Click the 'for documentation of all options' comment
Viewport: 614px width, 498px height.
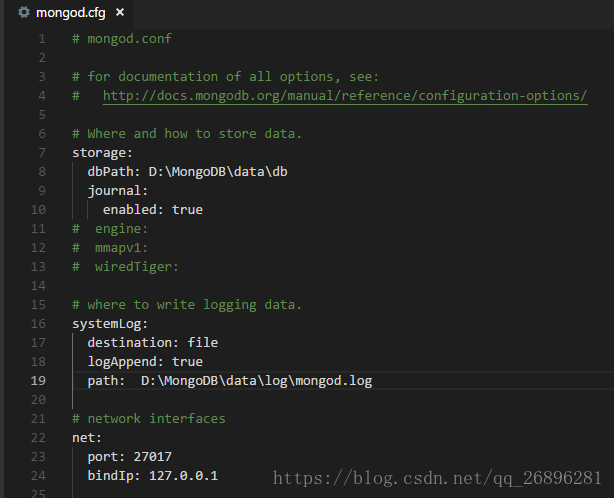tap(226, 77)
